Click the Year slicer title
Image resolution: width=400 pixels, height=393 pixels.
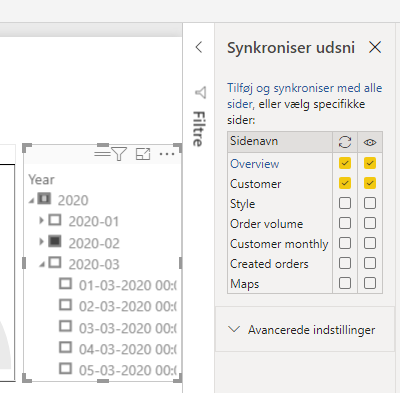pos(41,179)
